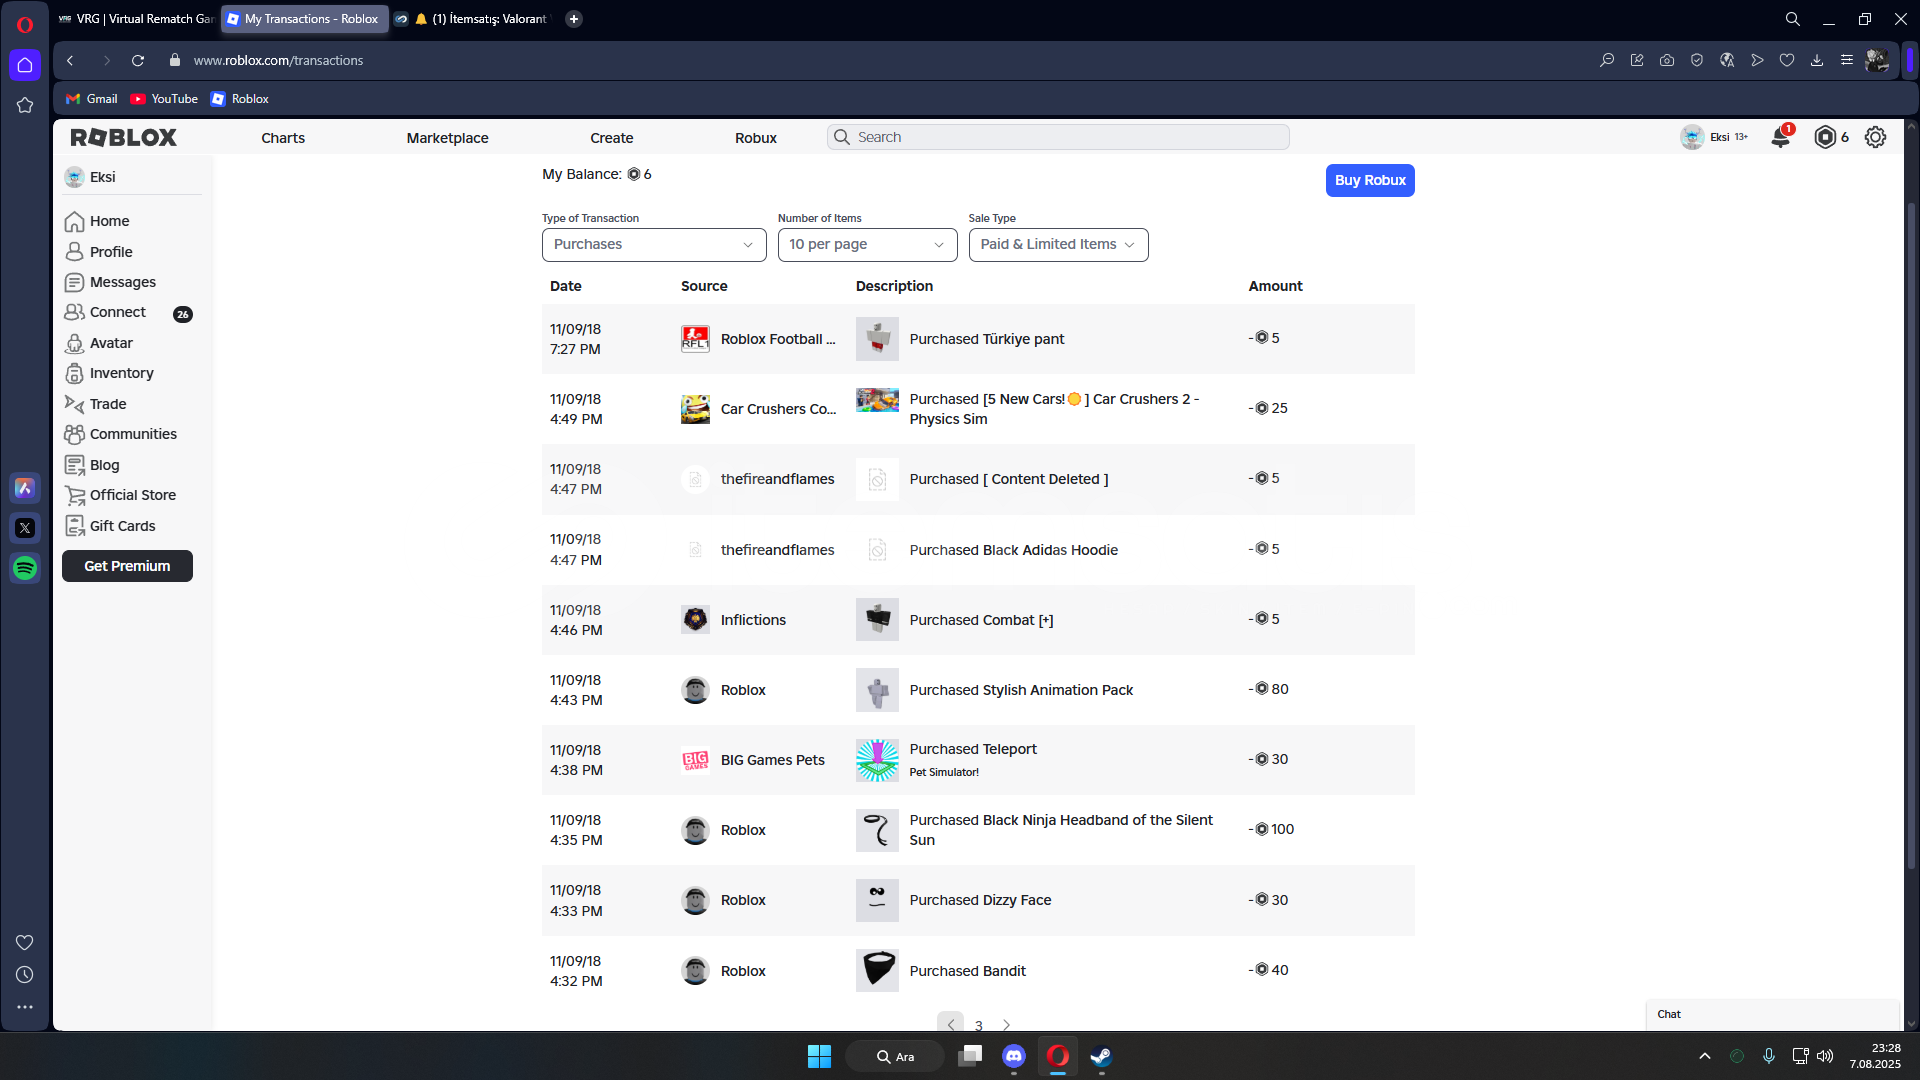This screenshot has width=1920, height=1080.
Task: Click Purchased Black Adidas Hoodie text
Action: (x=1013, y=550)
